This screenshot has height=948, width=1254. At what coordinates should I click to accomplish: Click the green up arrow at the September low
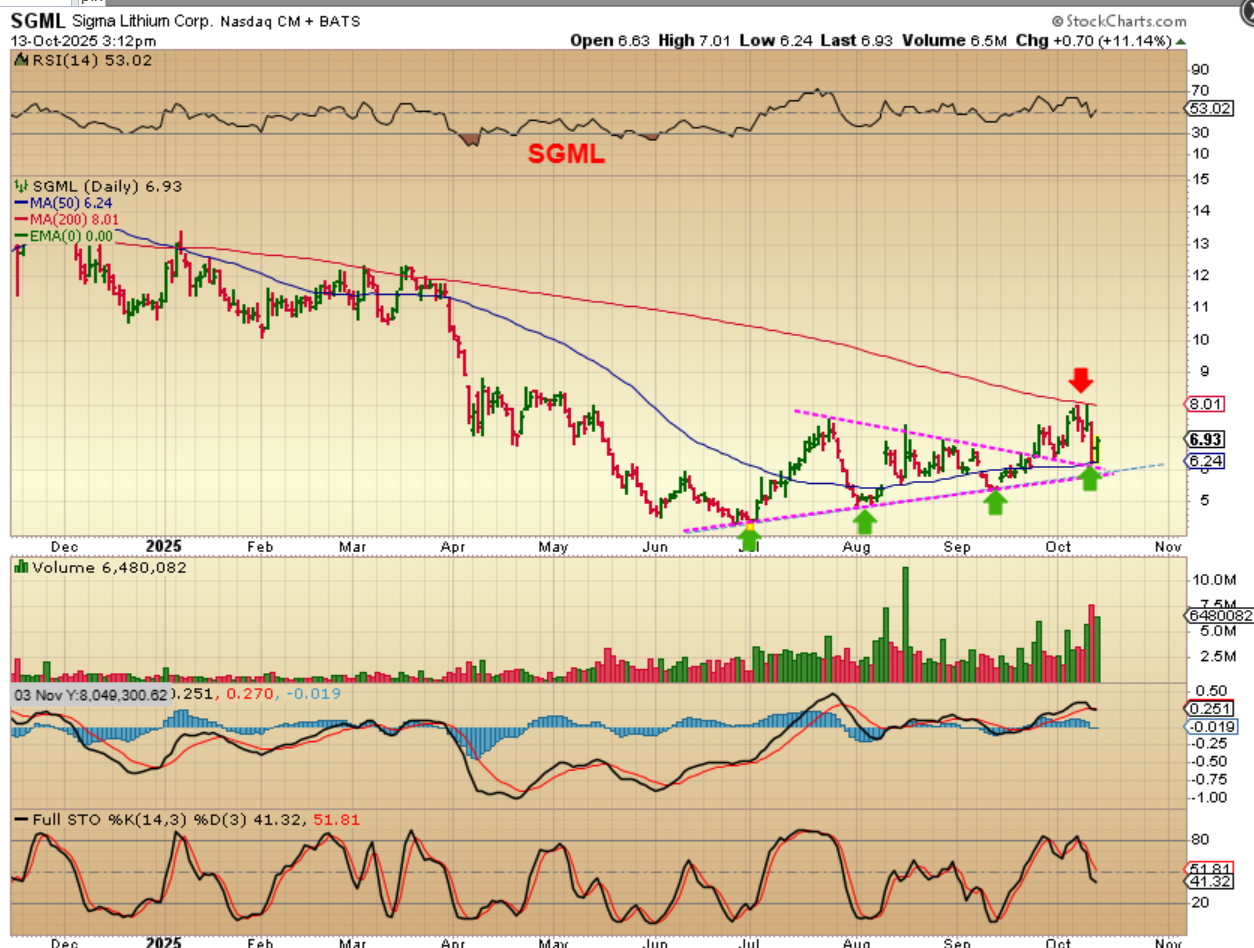click(994, 502)
